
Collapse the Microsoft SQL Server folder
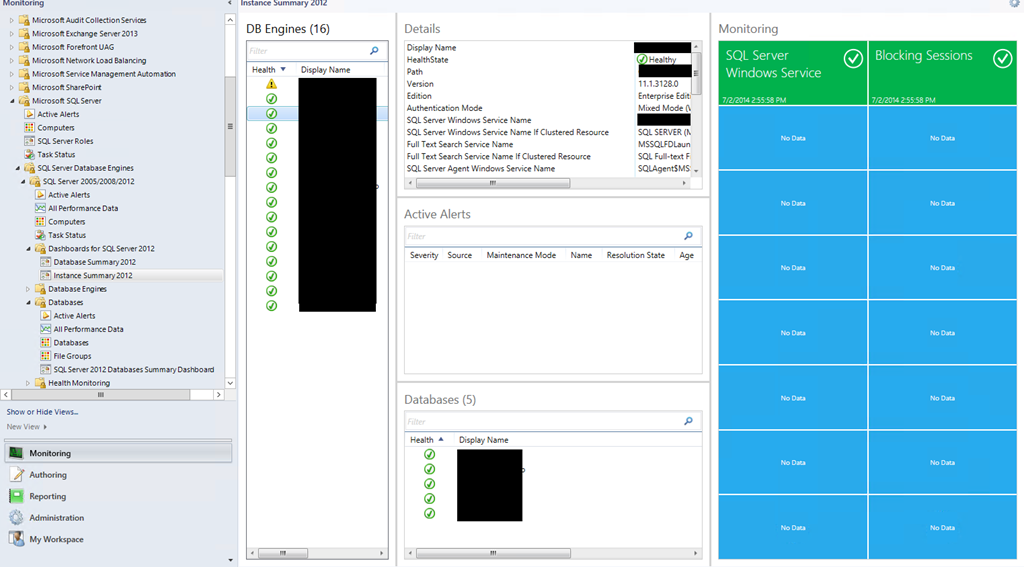click(x=12, y=101)
